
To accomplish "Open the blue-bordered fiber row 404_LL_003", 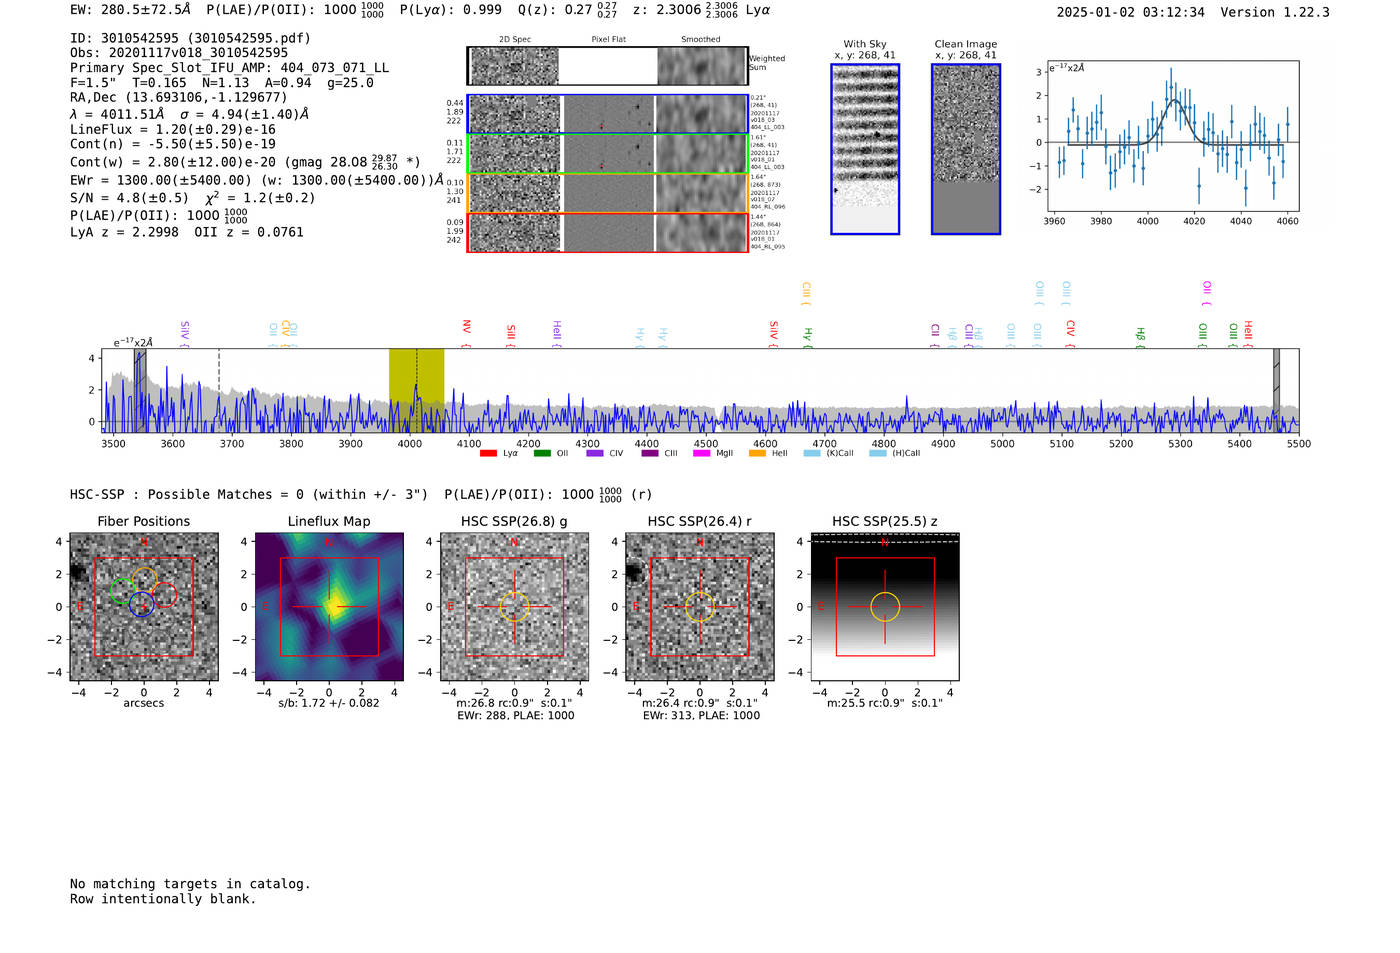I will pos(607,114).
